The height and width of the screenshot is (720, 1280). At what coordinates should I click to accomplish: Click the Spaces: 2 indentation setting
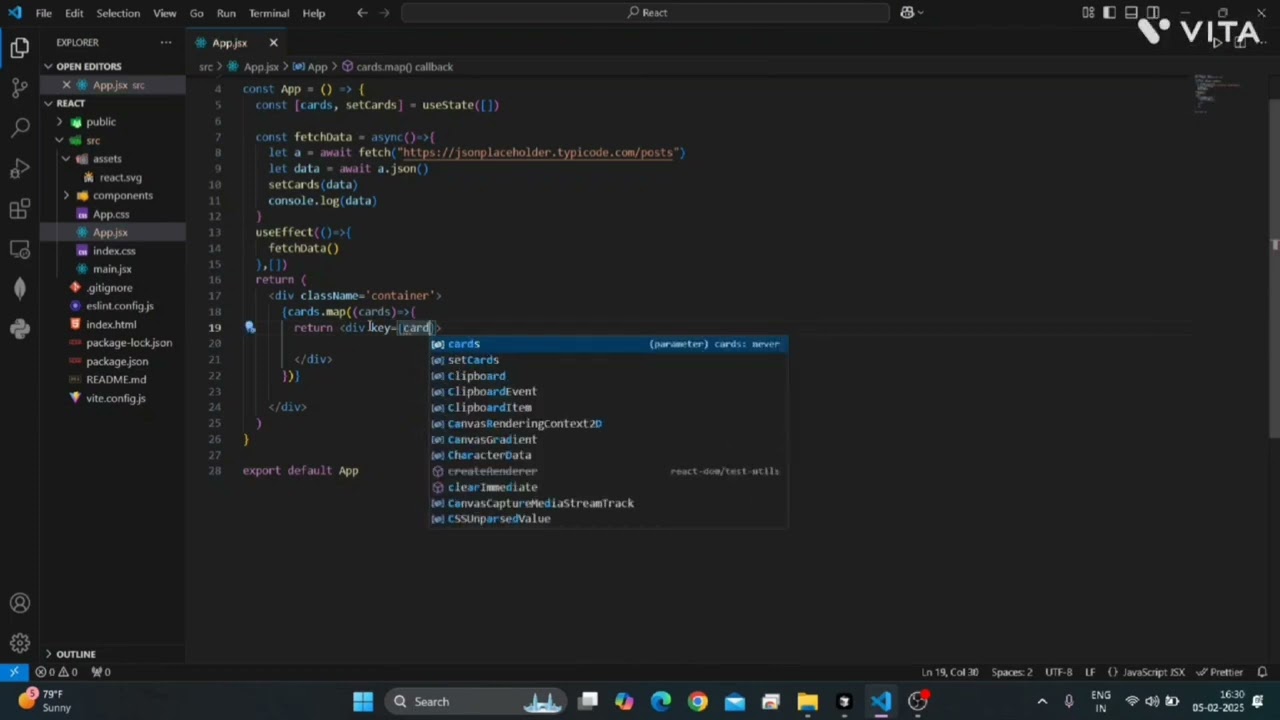pyautogui.click(x=1012, y=672)
